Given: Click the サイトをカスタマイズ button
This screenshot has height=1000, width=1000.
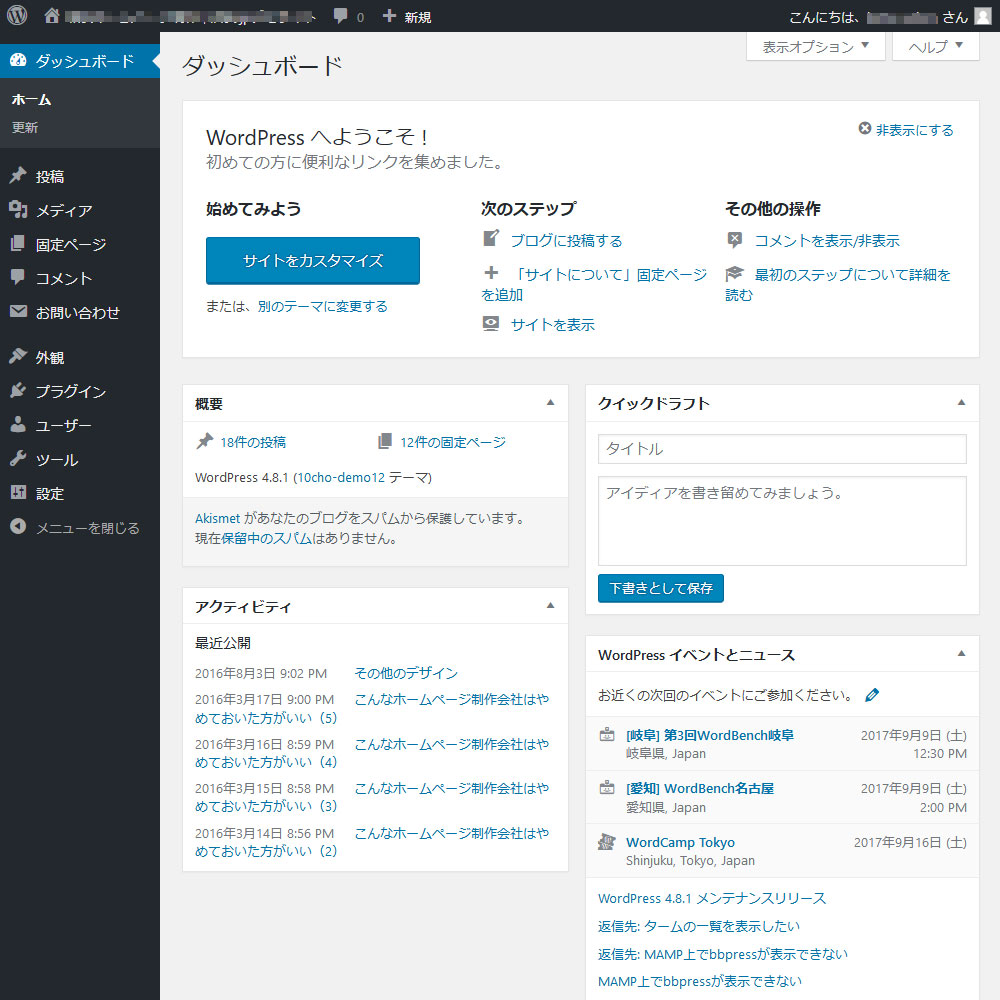Looking at the screenshot, I should point(312,261).
